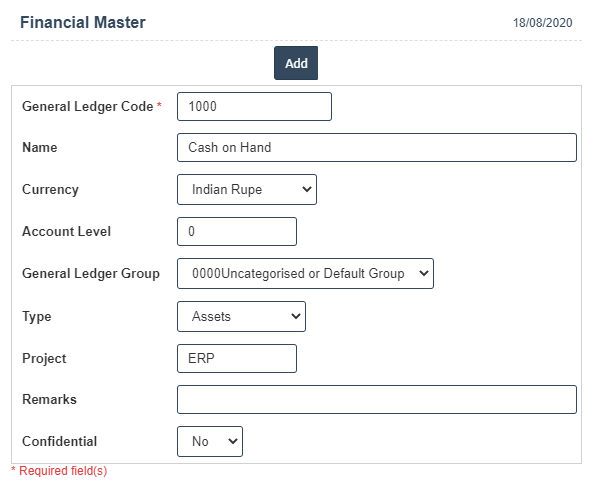Click the General Ledger Group label
Image resolution: width=598 pixels, height=491 pixels.
[91, 274]
